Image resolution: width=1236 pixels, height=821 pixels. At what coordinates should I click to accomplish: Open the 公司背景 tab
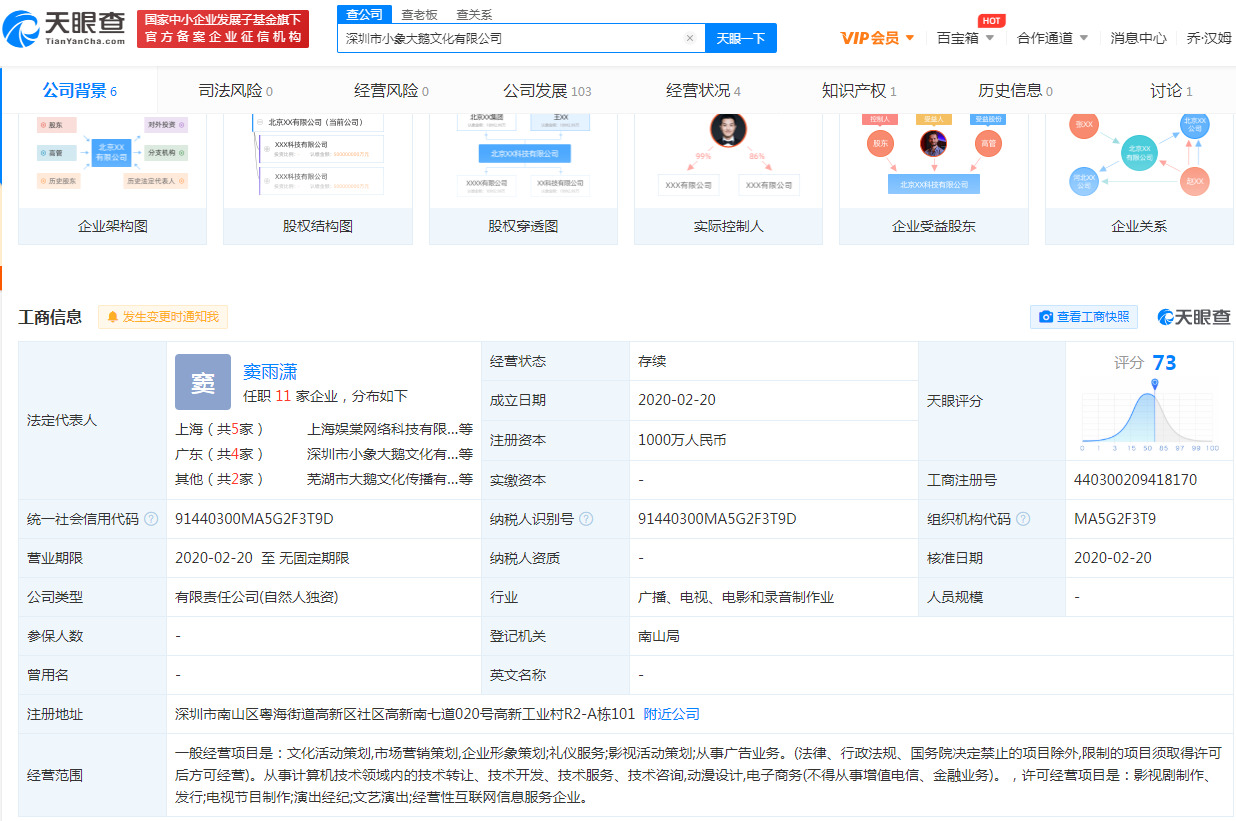click(x=79, y=91)
